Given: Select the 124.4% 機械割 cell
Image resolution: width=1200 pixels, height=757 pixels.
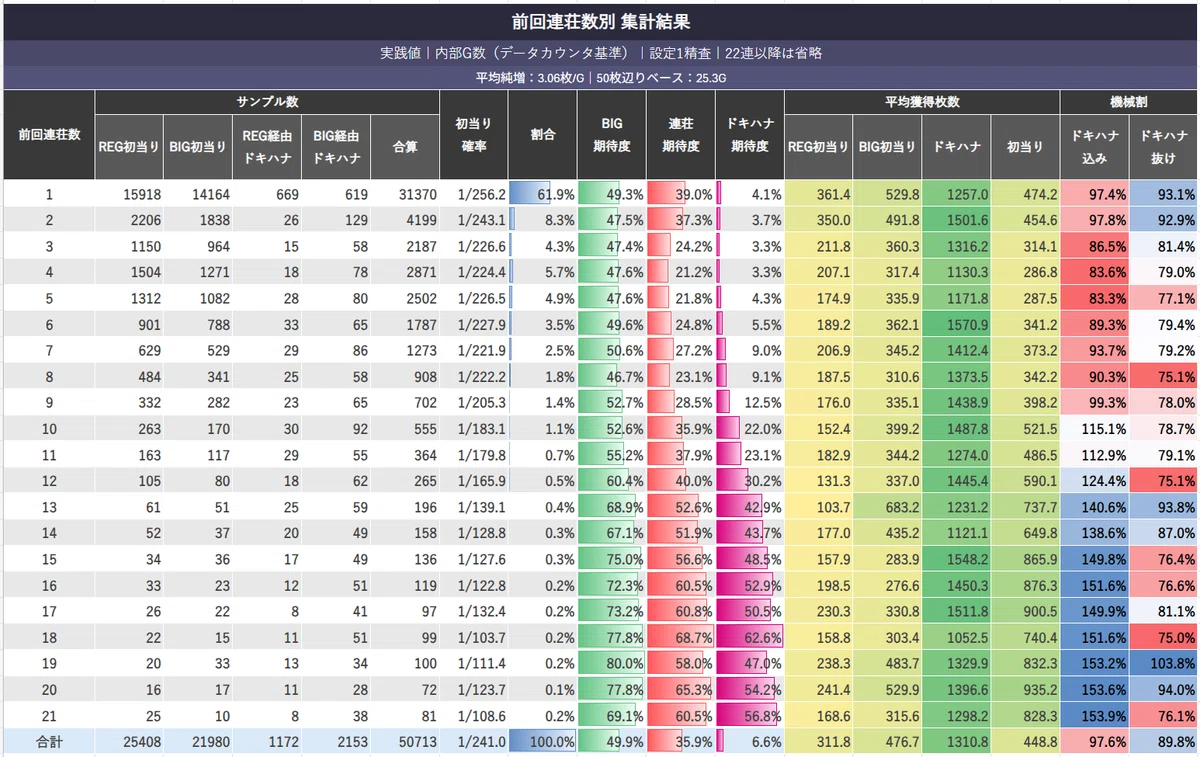Looking at the screenshot, I should [1094, 481].
